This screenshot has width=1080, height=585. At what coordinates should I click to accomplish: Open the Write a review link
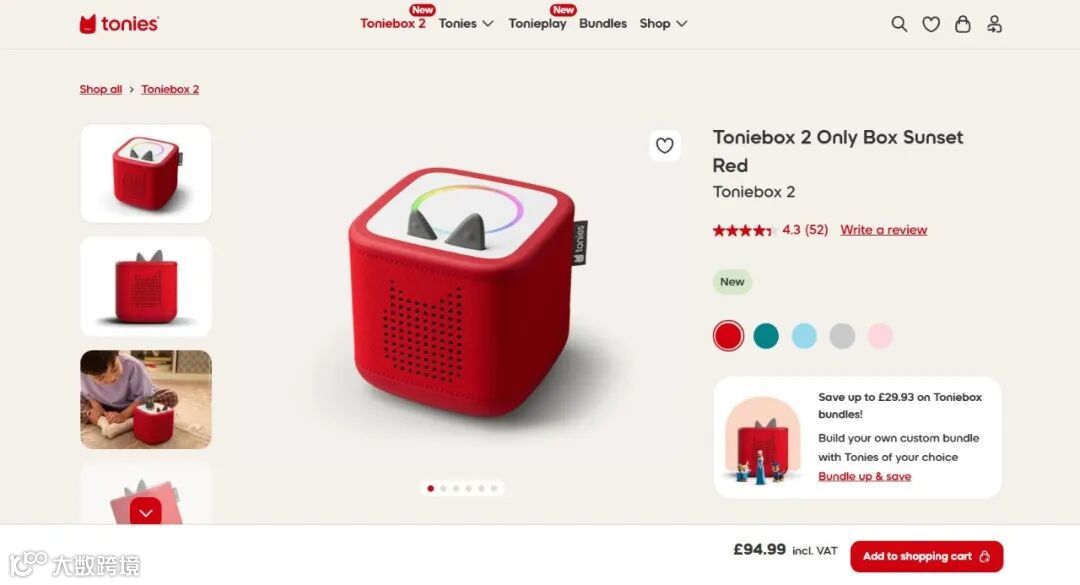(884, 230)
